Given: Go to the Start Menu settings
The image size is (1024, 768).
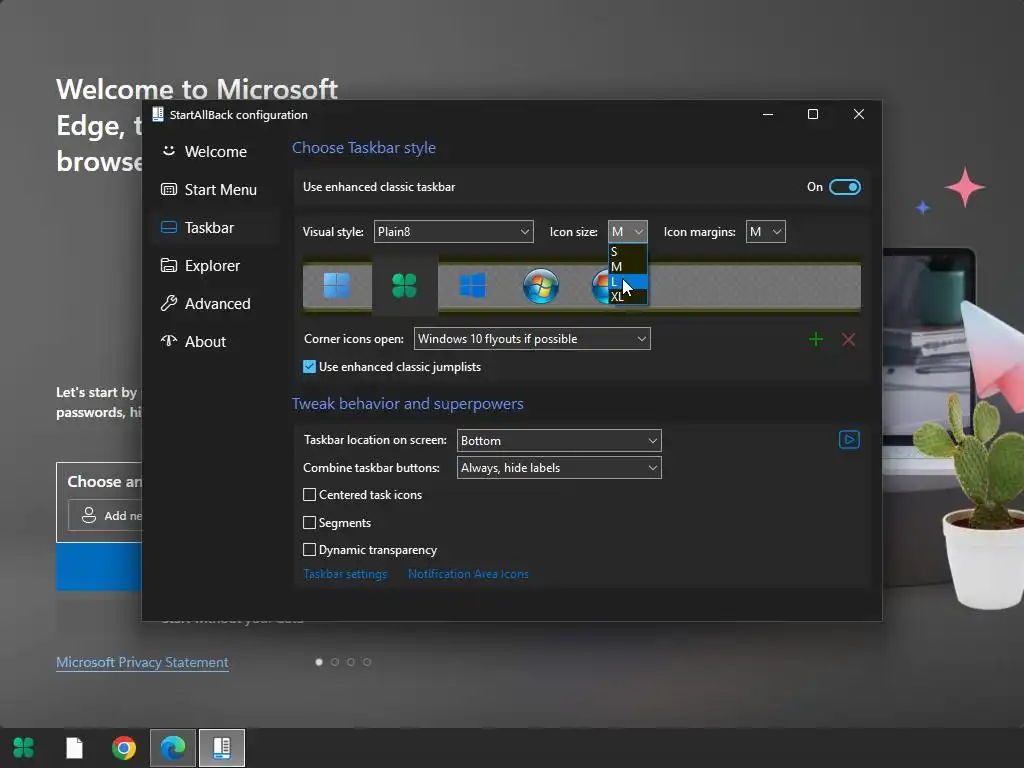Looking at the screenshot, I should coord(214,189).
